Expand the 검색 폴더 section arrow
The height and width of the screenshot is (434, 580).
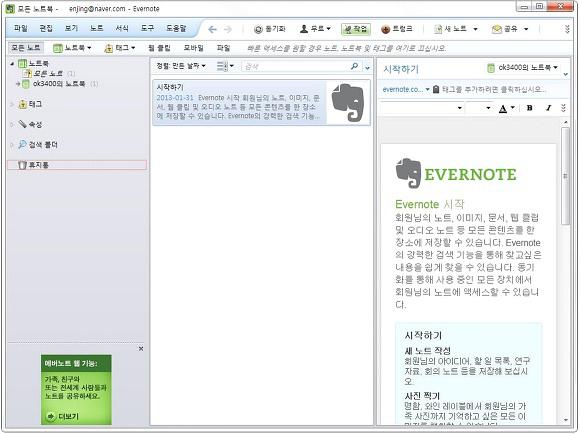12,145
